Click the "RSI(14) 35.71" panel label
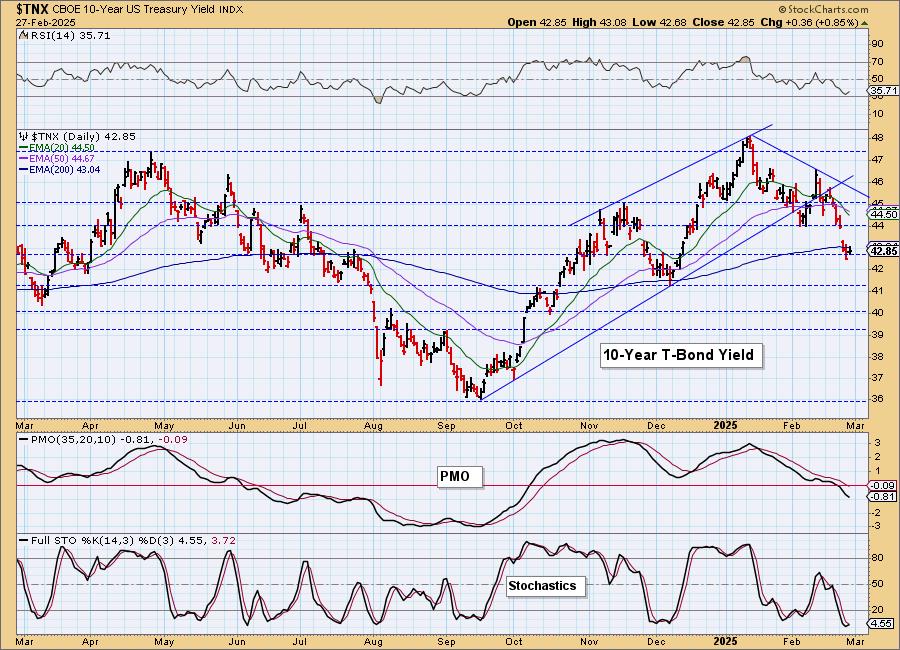 [x=69, y=36]
